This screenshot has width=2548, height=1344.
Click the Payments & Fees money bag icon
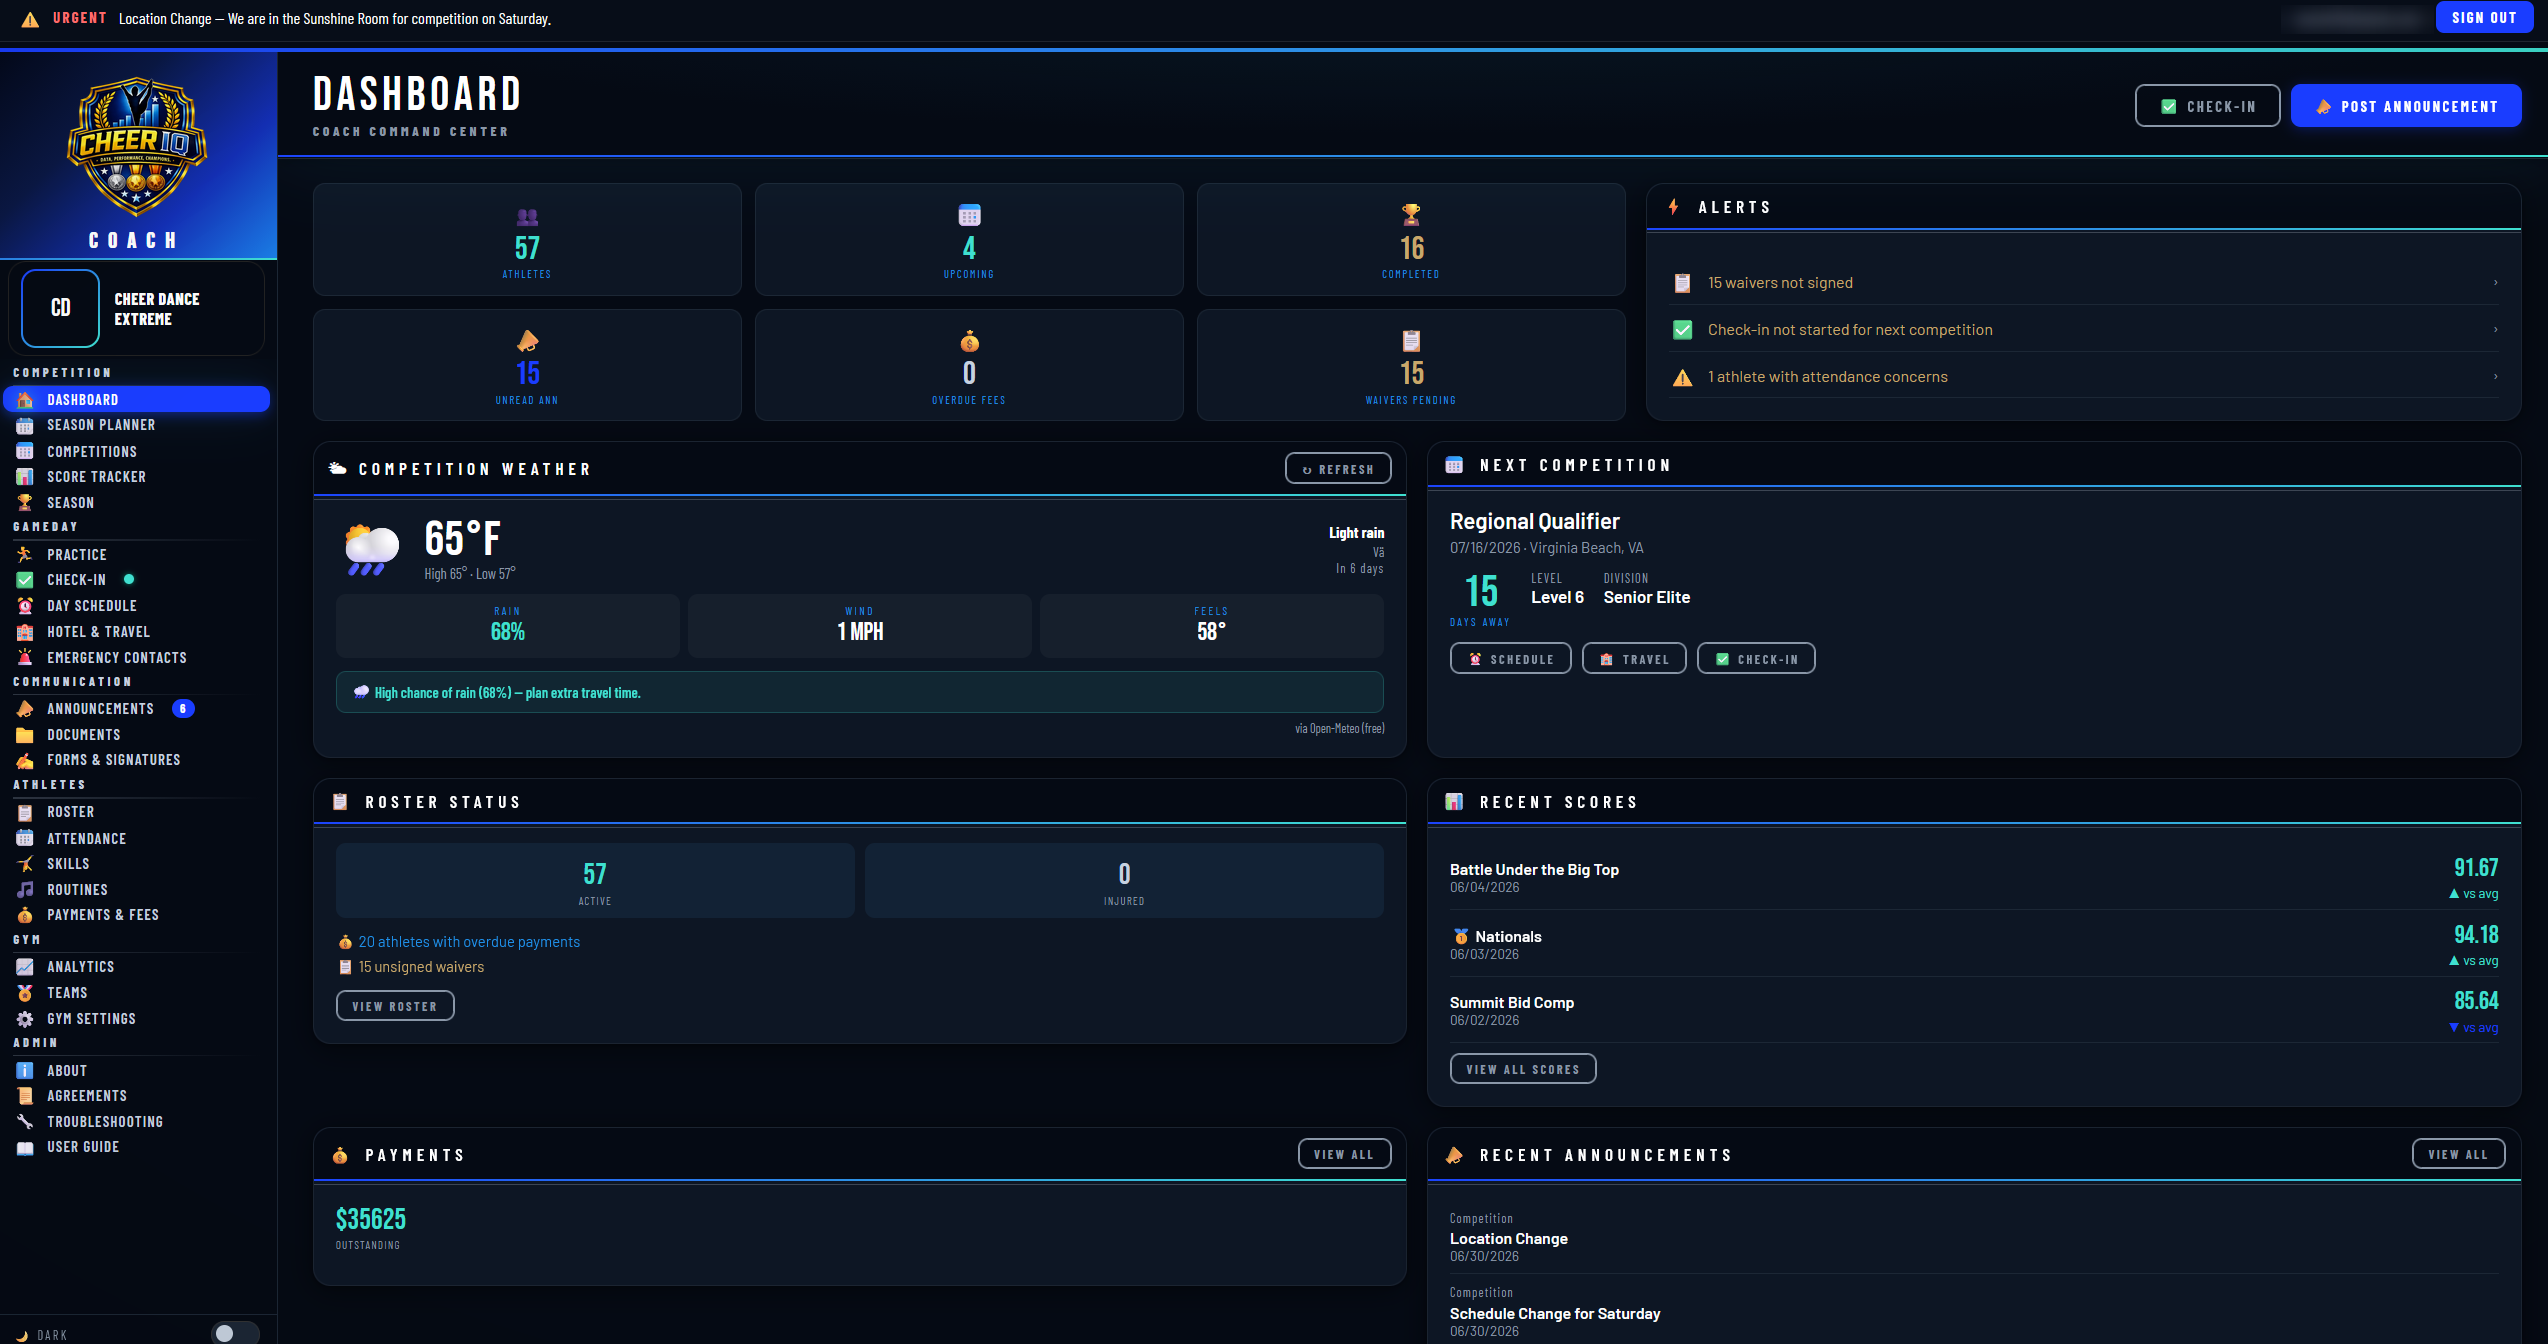click(x=25, y=916)
